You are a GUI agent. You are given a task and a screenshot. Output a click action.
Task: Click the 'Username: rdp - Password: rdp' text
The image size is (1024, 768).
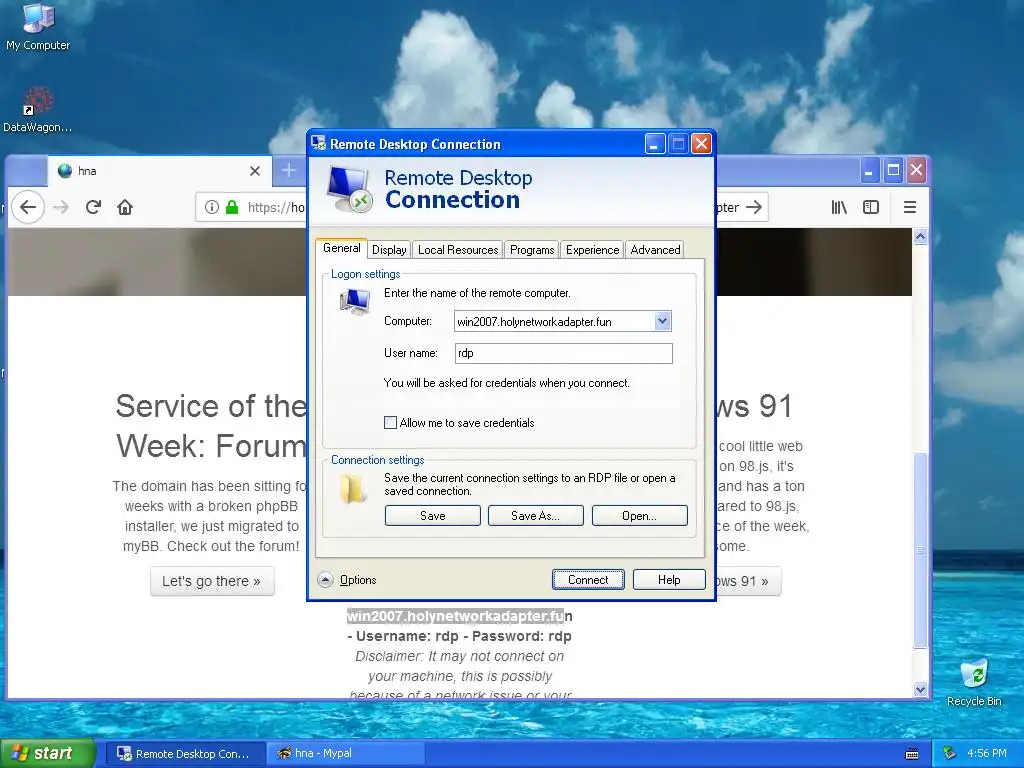tap(464, 636)
